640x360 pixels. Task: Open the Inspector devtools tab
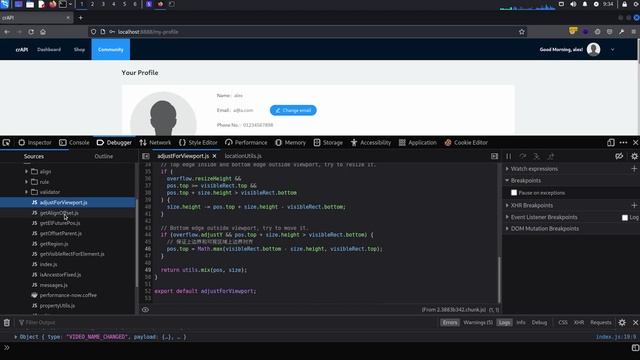(x=35, y=142)
